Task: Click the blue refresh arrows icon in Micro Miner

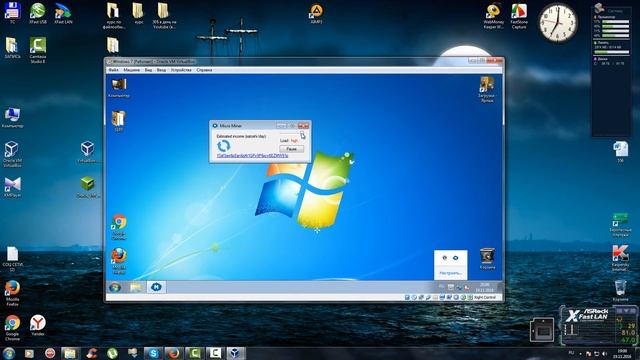Action: coord(223,146)
